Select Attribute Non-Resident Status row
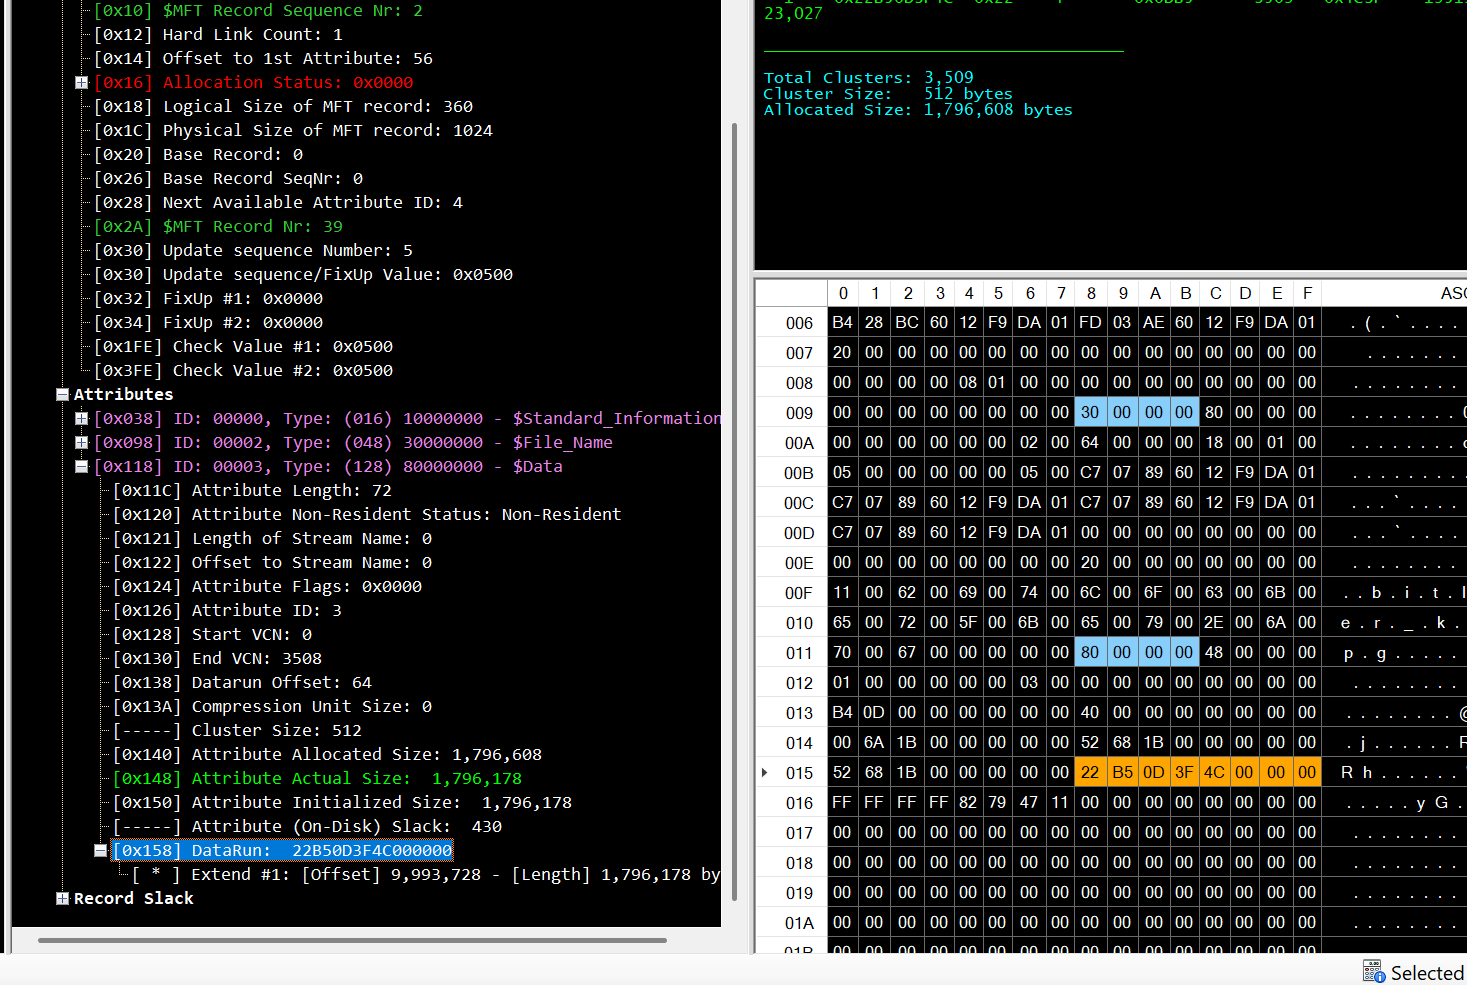Image resolution: width=1467 pixels, height=985 pixels. [x=367, y=515]
